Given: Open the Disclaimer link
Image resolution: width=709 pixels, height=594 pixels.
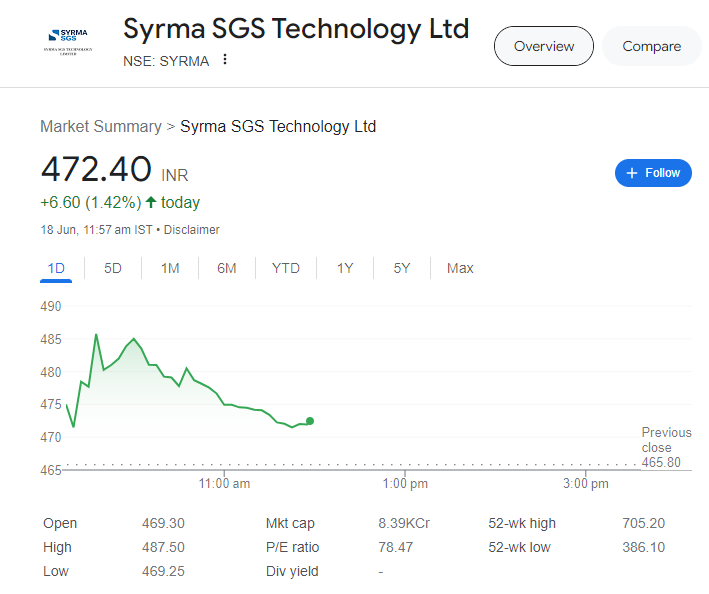Looking at the screenshot, I should 191,230.
